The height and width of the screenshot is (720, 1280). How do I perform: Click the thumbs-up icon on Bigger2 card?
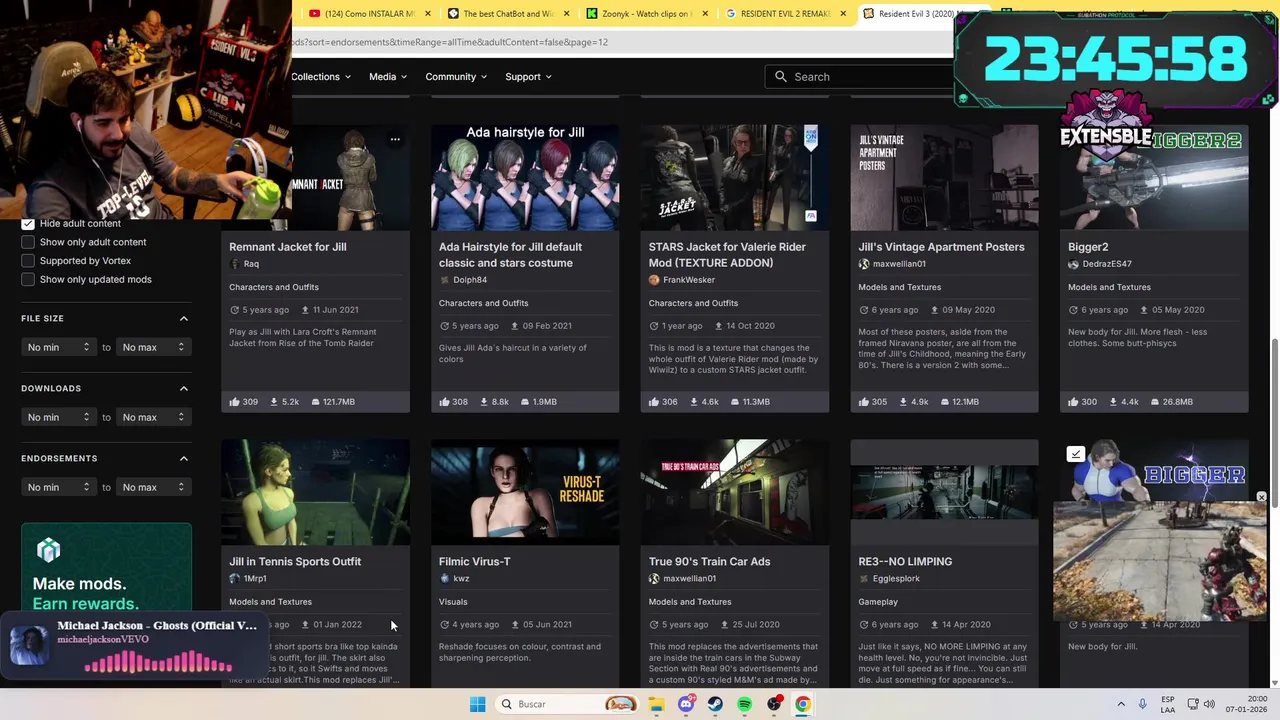tap(1074, 402)
